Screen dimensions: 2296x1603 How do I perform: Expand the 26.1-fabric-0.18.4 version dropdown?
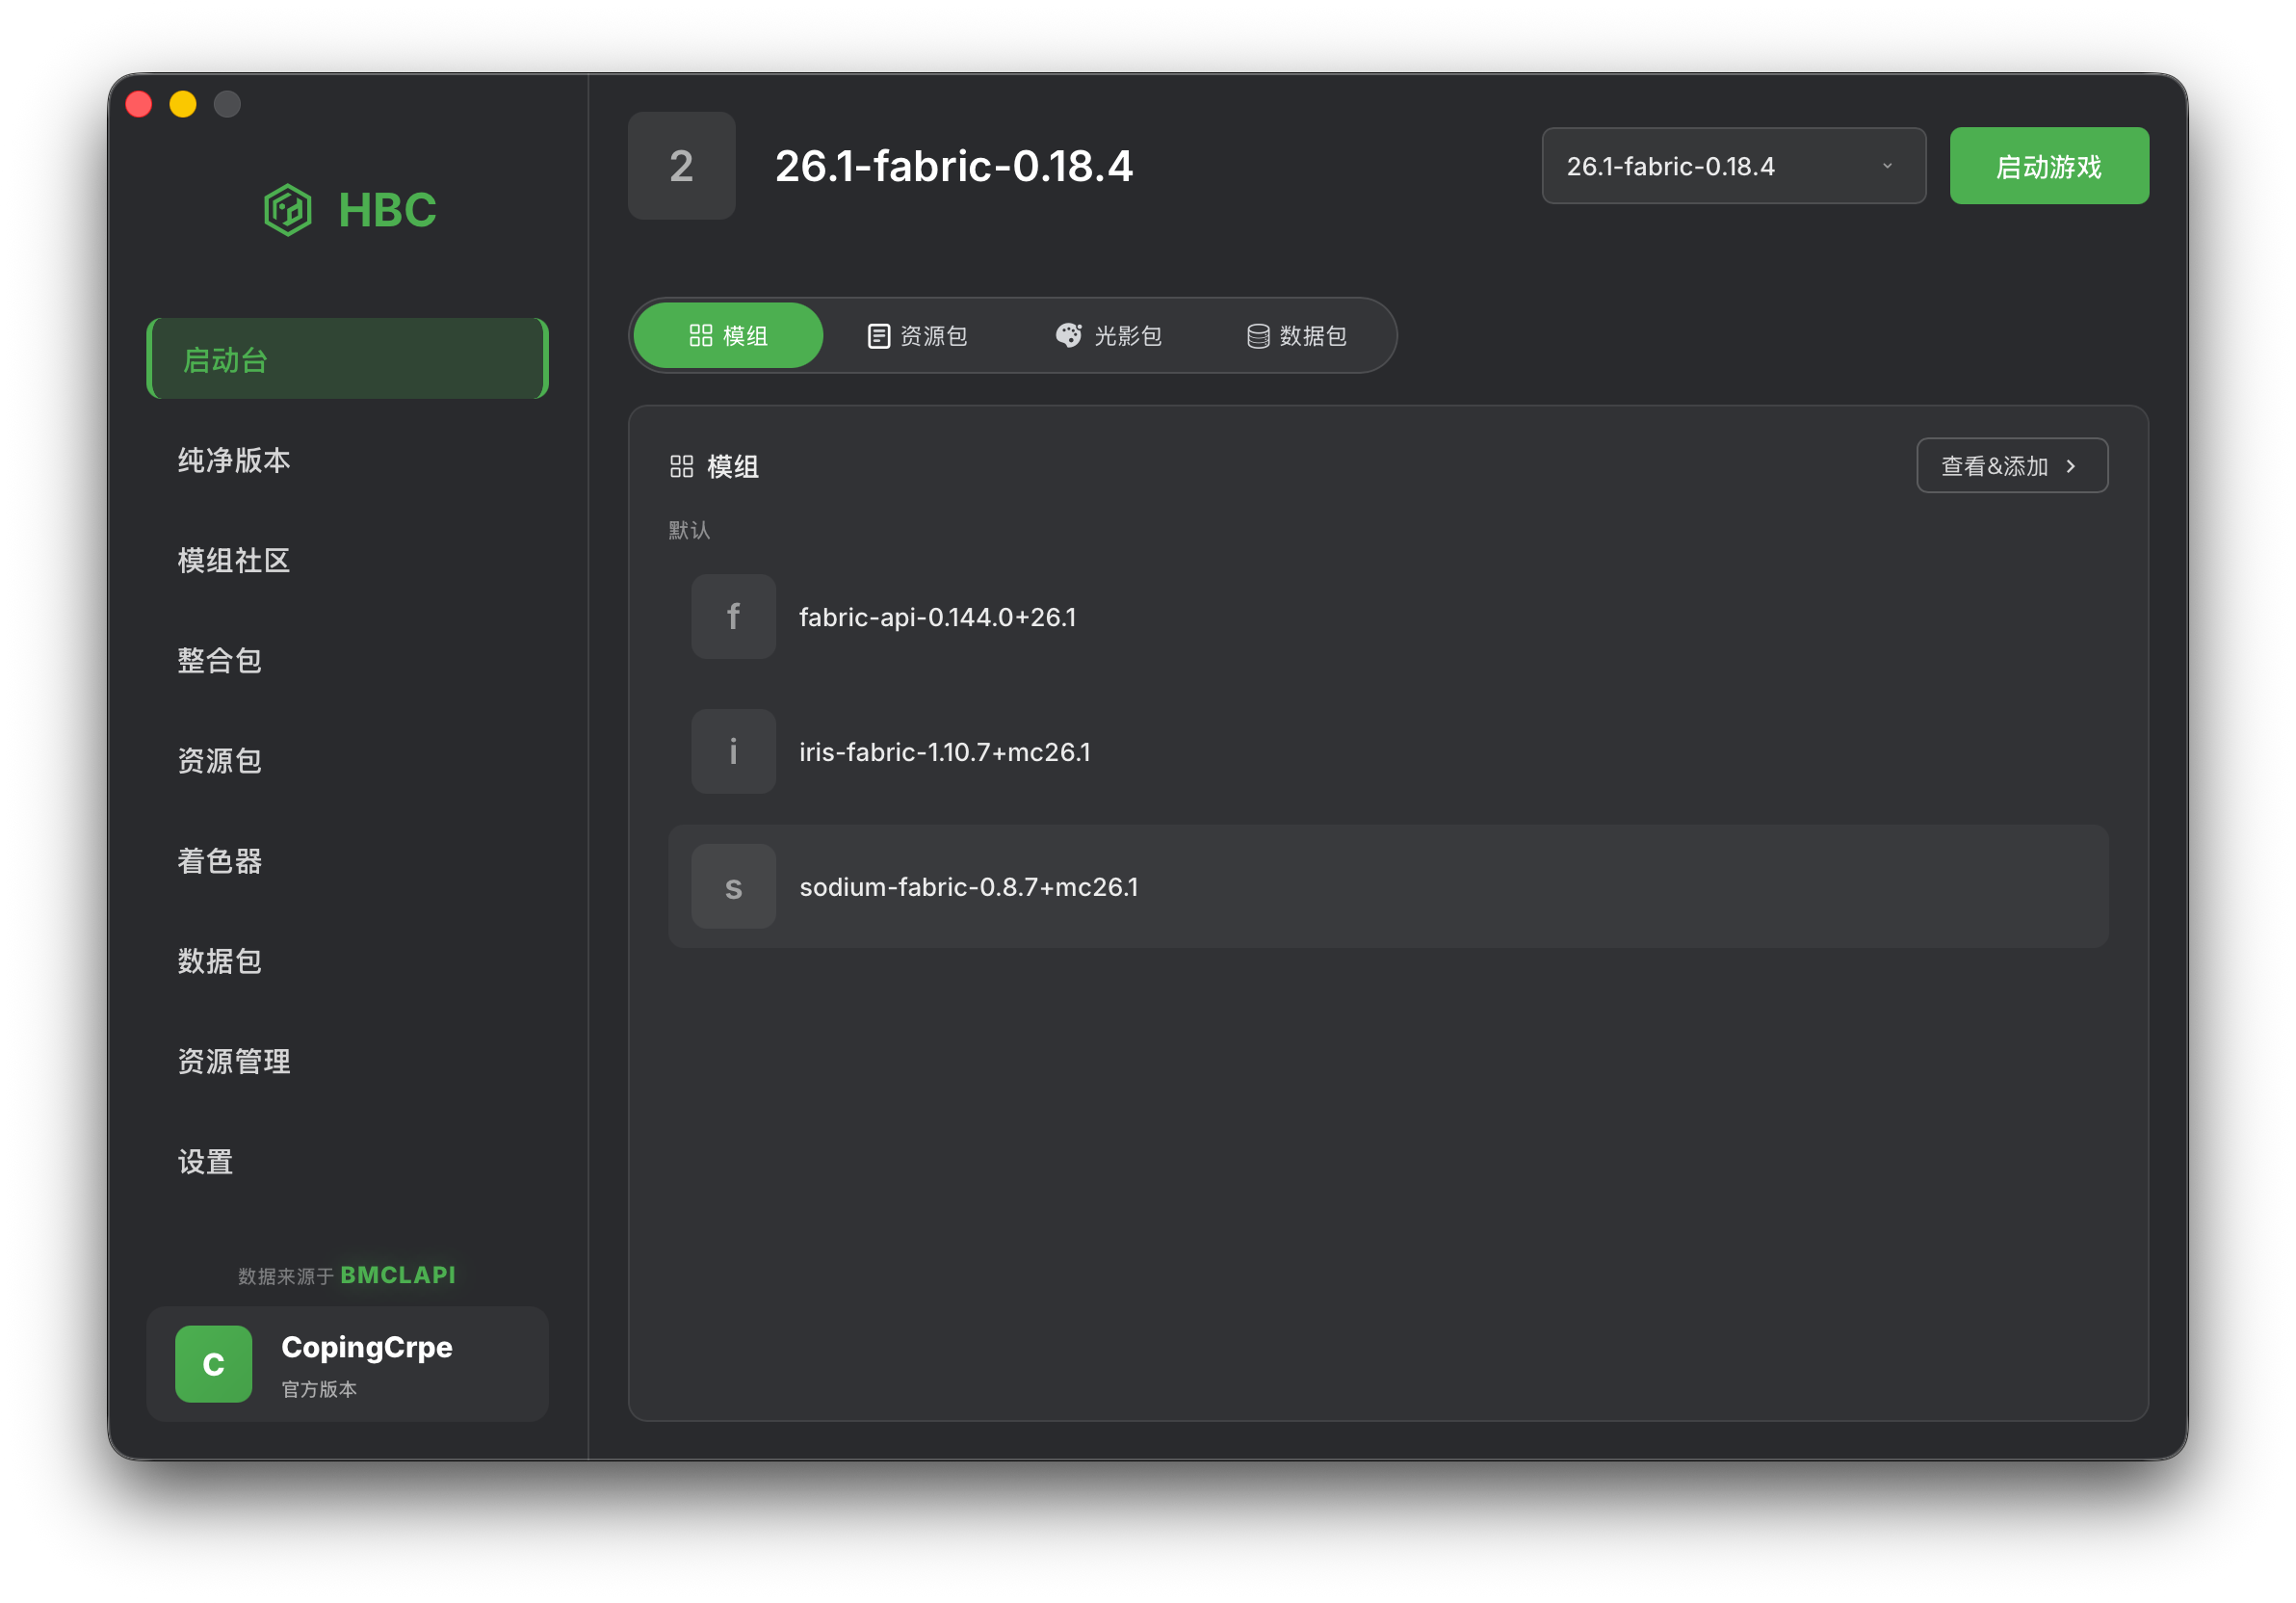tap(1732, 166)
